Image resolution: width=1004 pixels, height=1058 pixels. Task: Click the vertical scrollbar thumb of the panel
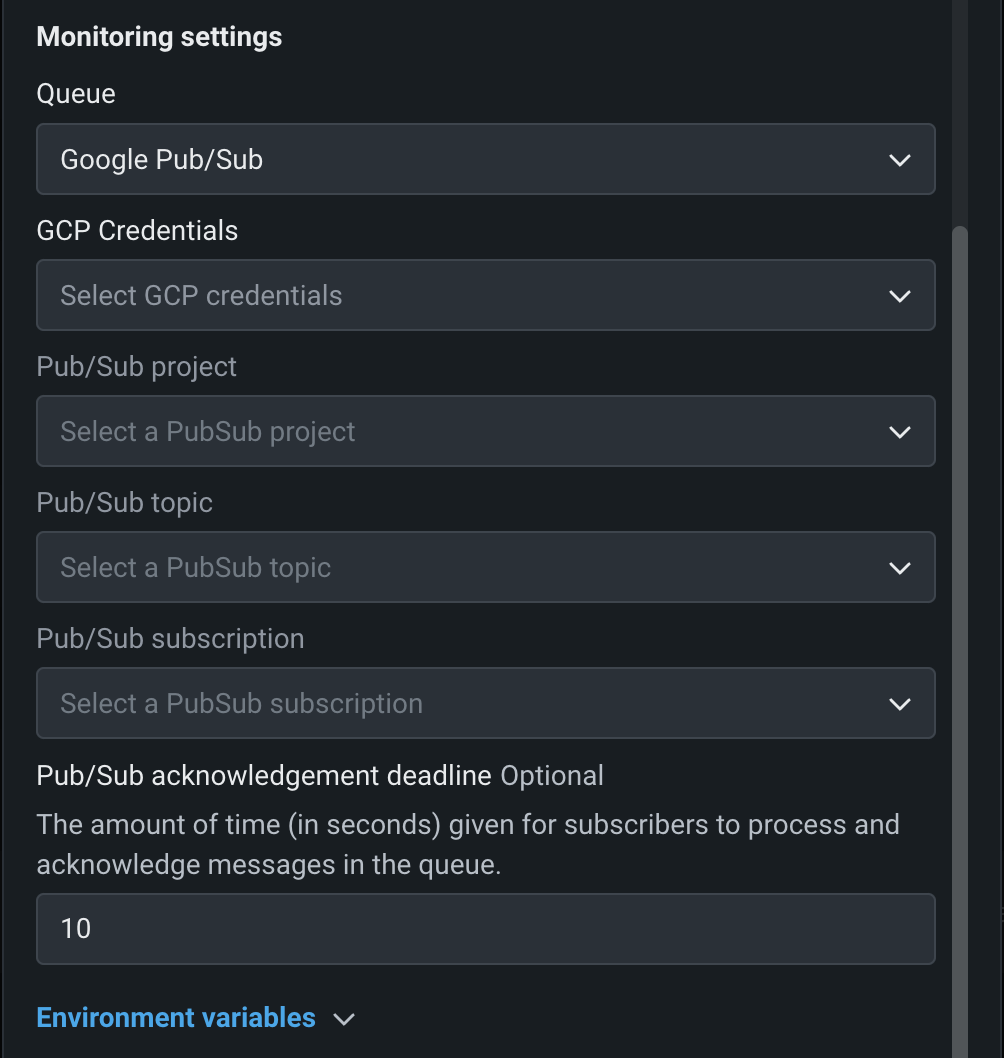click(960, 600)
